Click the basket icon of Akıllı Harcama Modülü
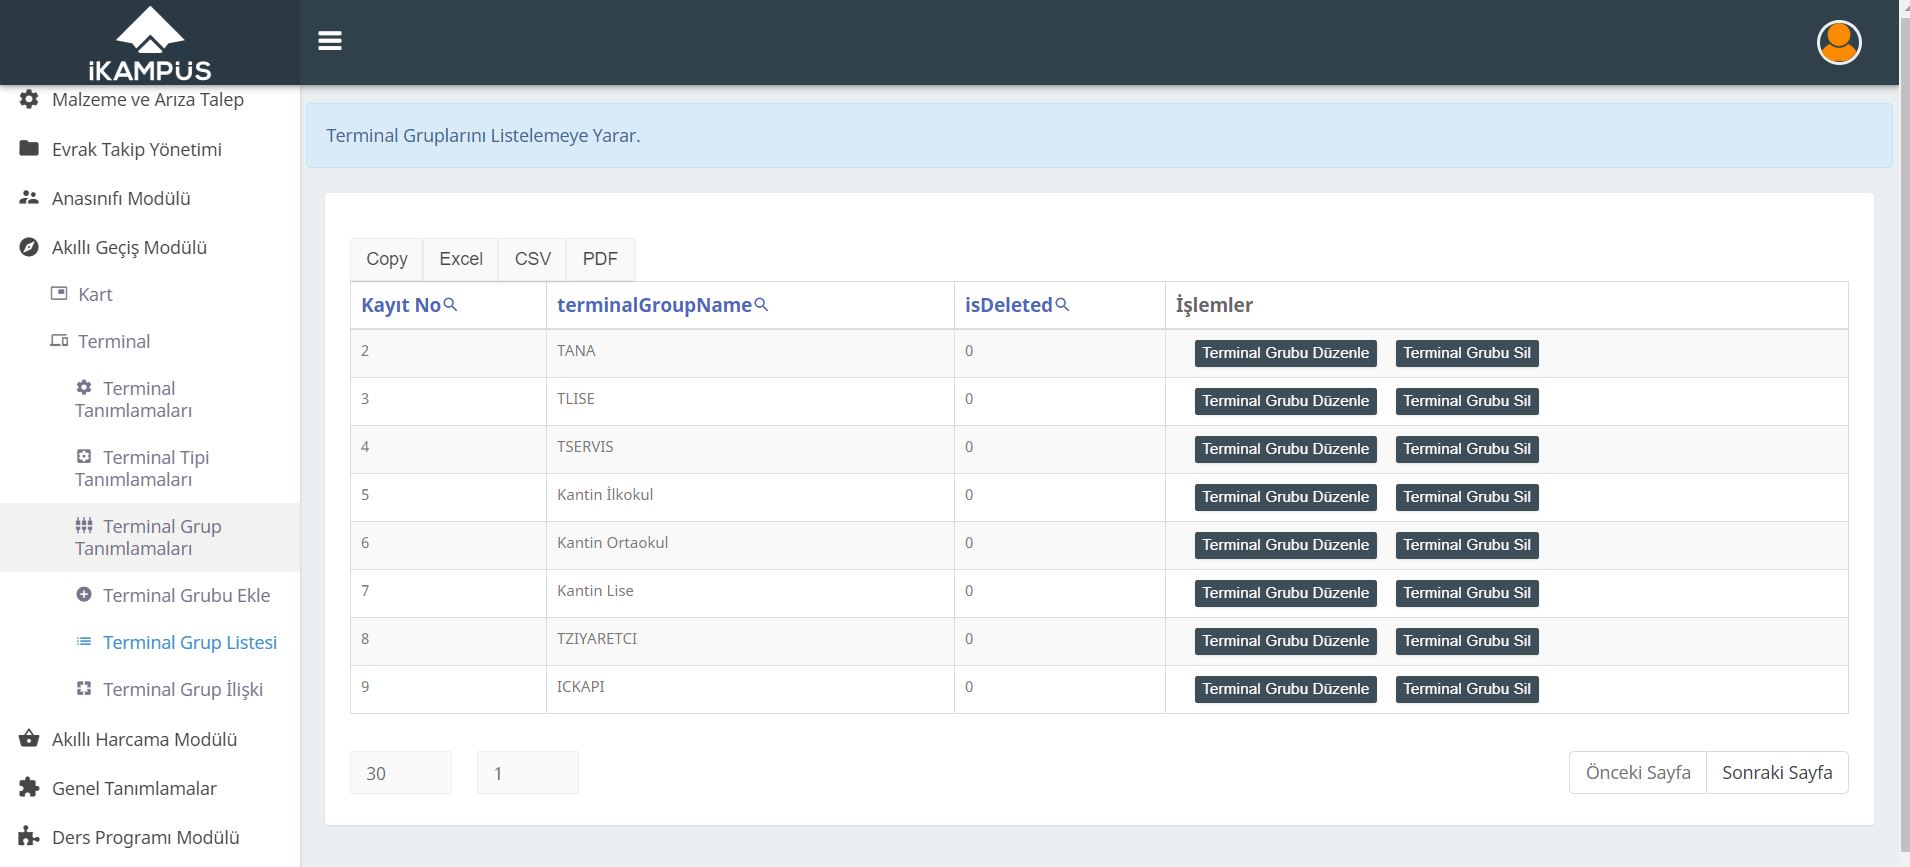Image resolution: width=1910 pixels, height=867 pixels. (29, 739)
